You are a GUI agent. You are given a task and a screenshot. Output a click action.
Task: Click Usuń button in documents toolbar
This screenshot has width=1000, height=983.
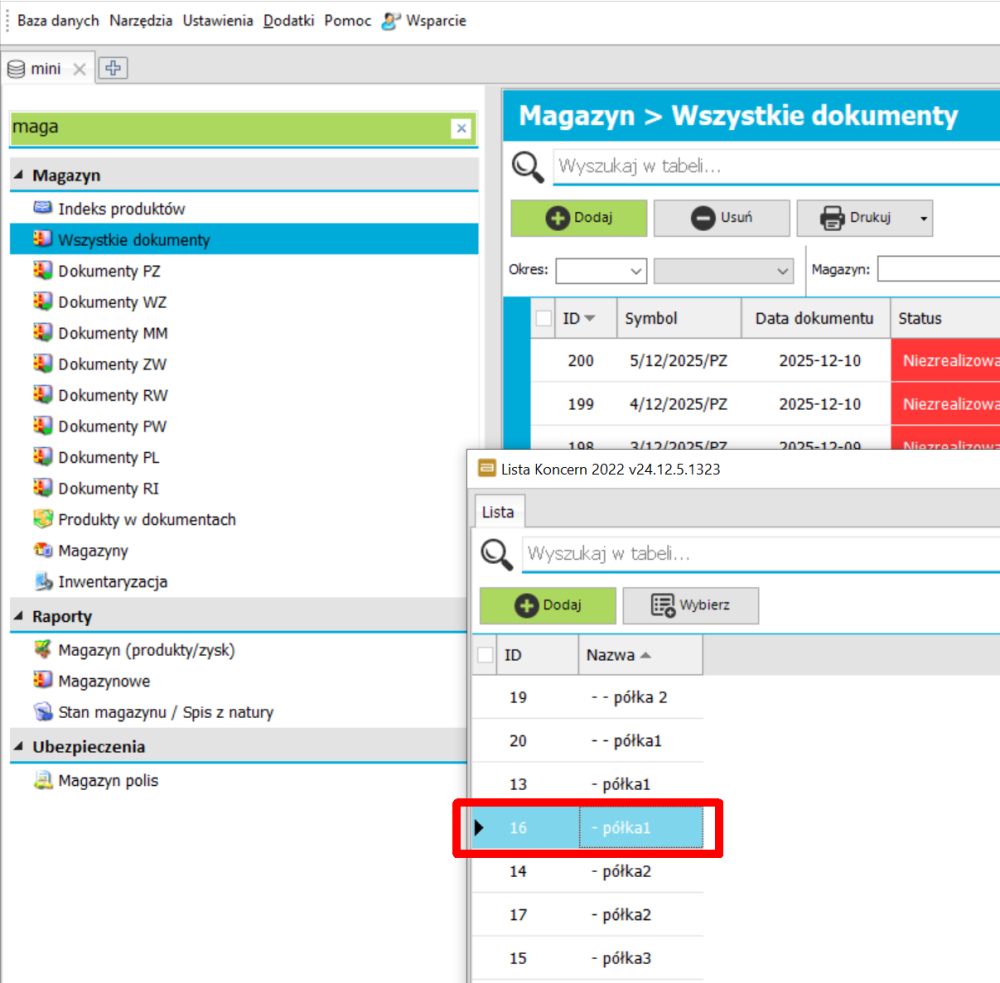tap(721, 218)
